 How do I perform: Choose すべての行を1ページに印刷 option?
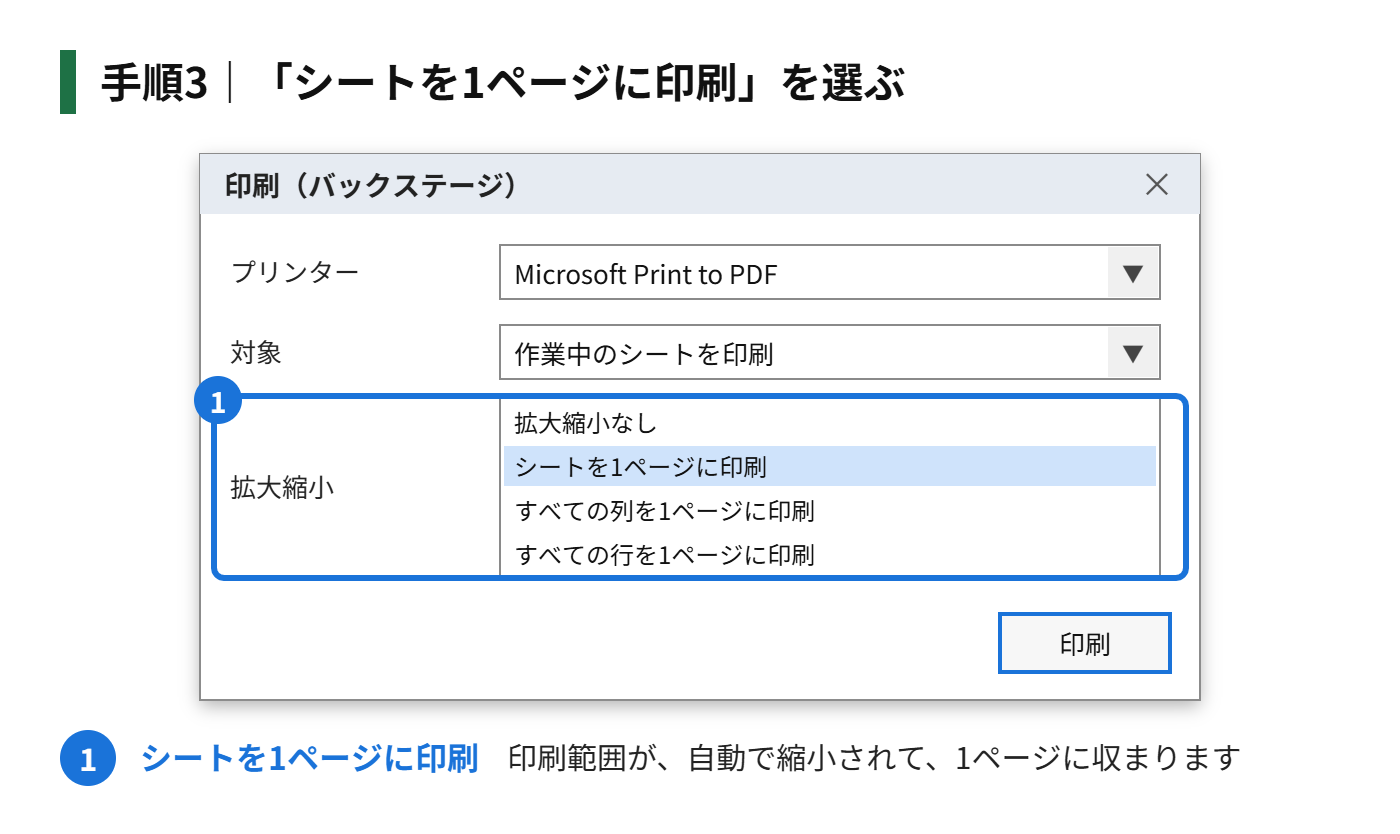pyautogui.click(x=830, y=553)
